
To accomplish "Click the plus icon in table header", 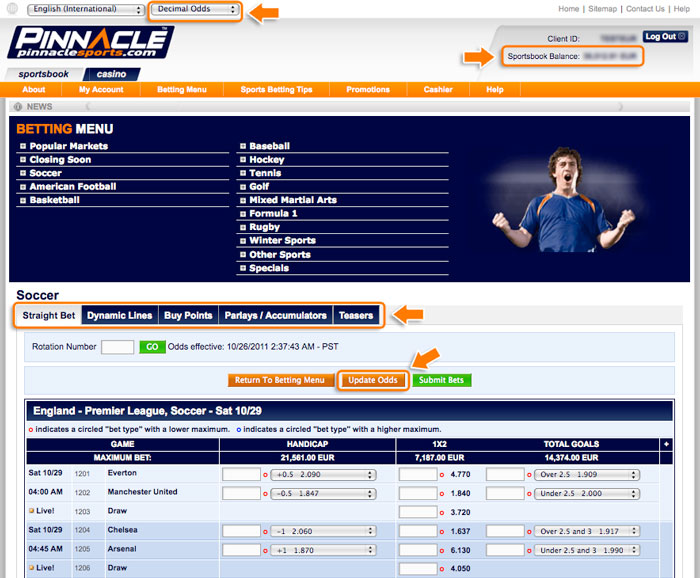I will click(x=666, y=444).
